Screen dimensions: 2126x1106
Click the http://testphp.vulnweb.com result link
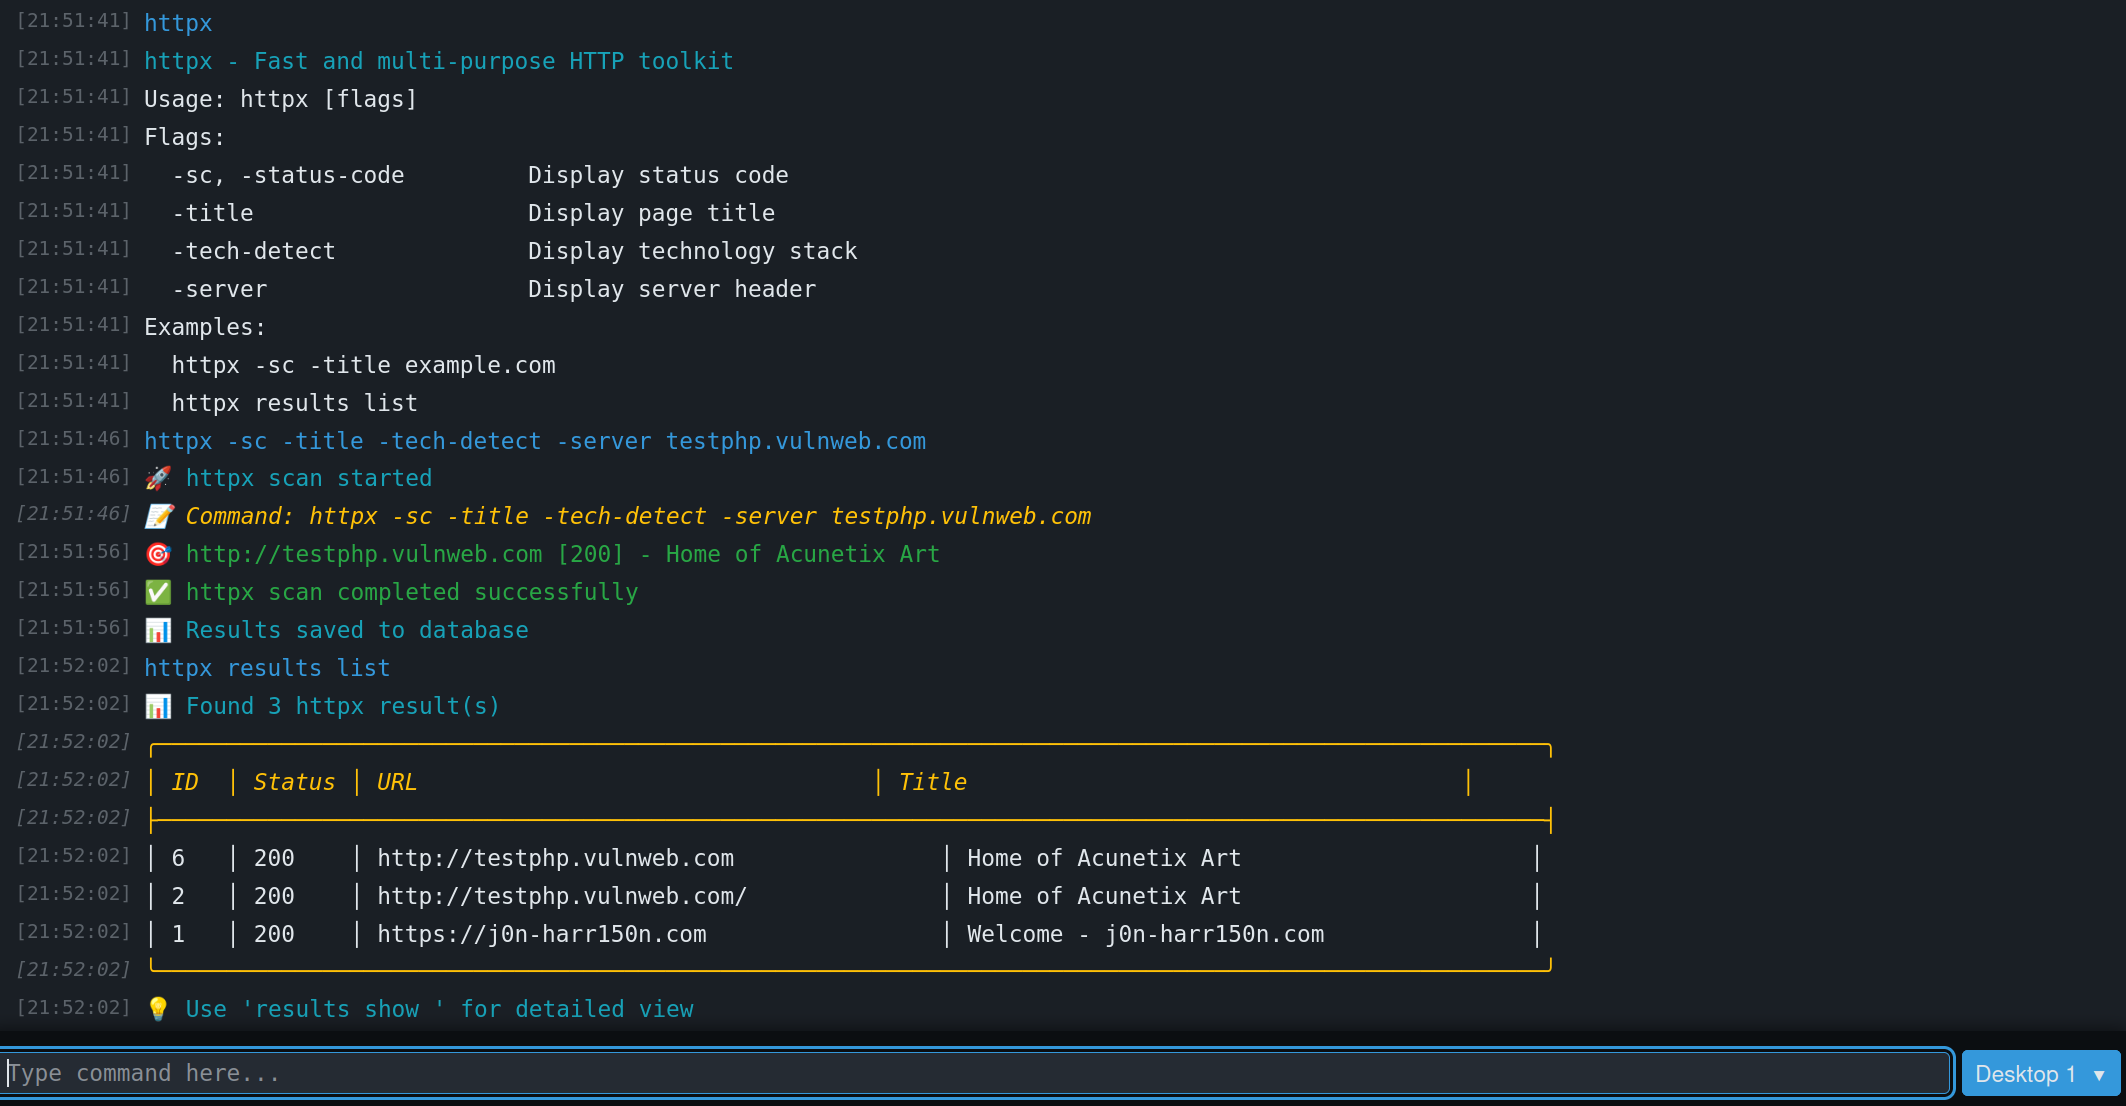[555, 857]
